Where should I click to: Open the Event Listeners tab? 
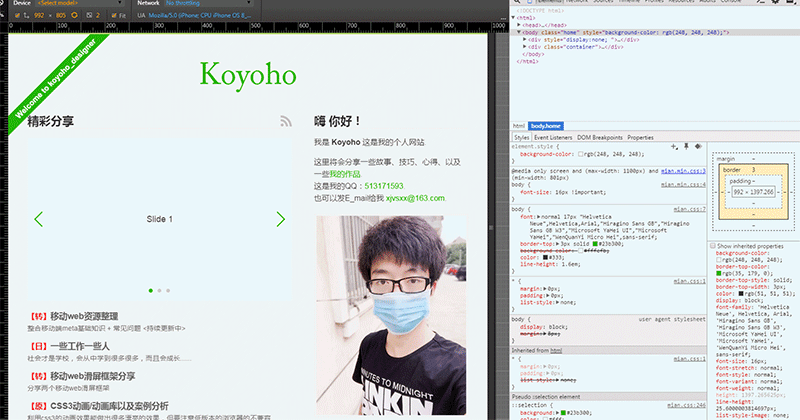[x=553, y=137]
